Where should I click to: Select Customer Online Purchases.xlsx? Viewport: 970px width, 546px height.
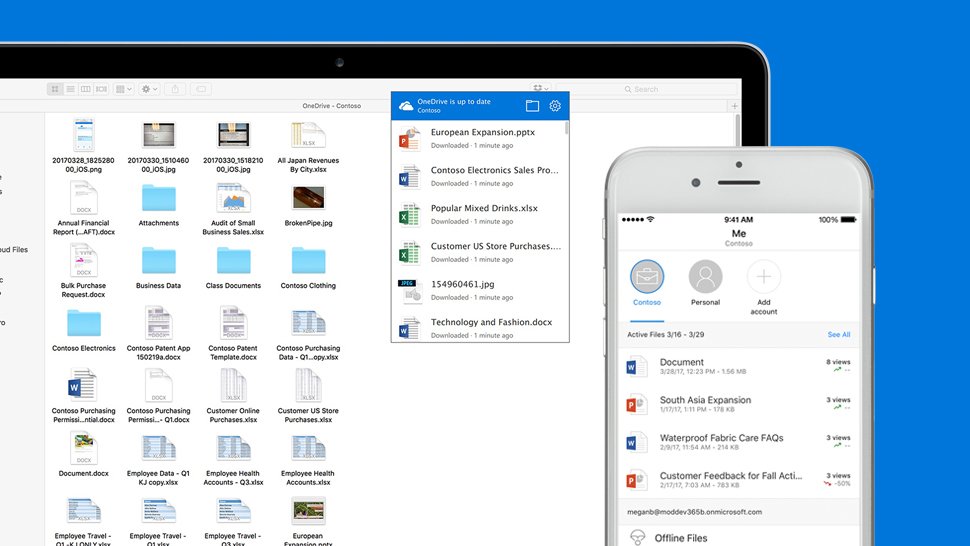[x=233, y=396]
